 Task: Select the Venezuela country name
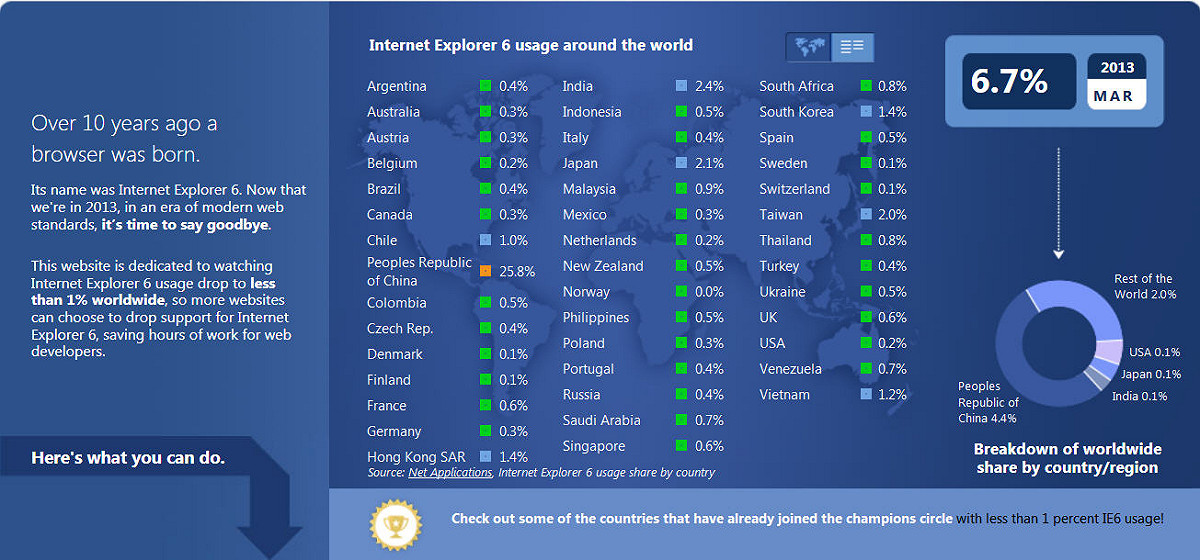click(x=791, y=369)
